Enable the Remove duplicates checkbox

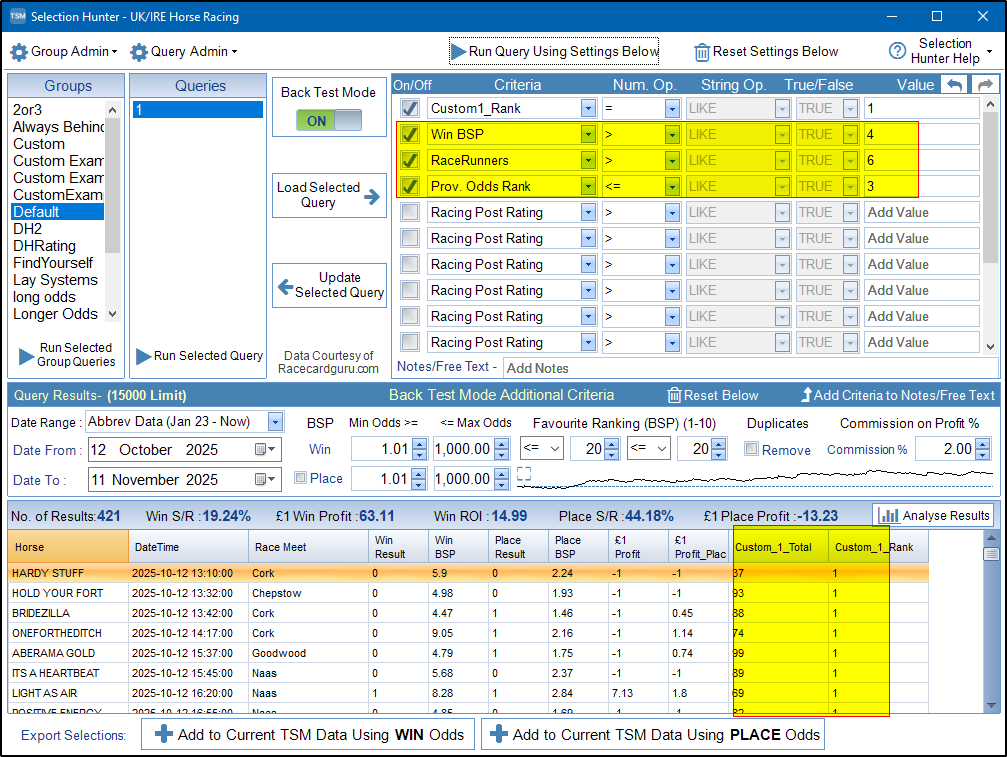point(752,450)
